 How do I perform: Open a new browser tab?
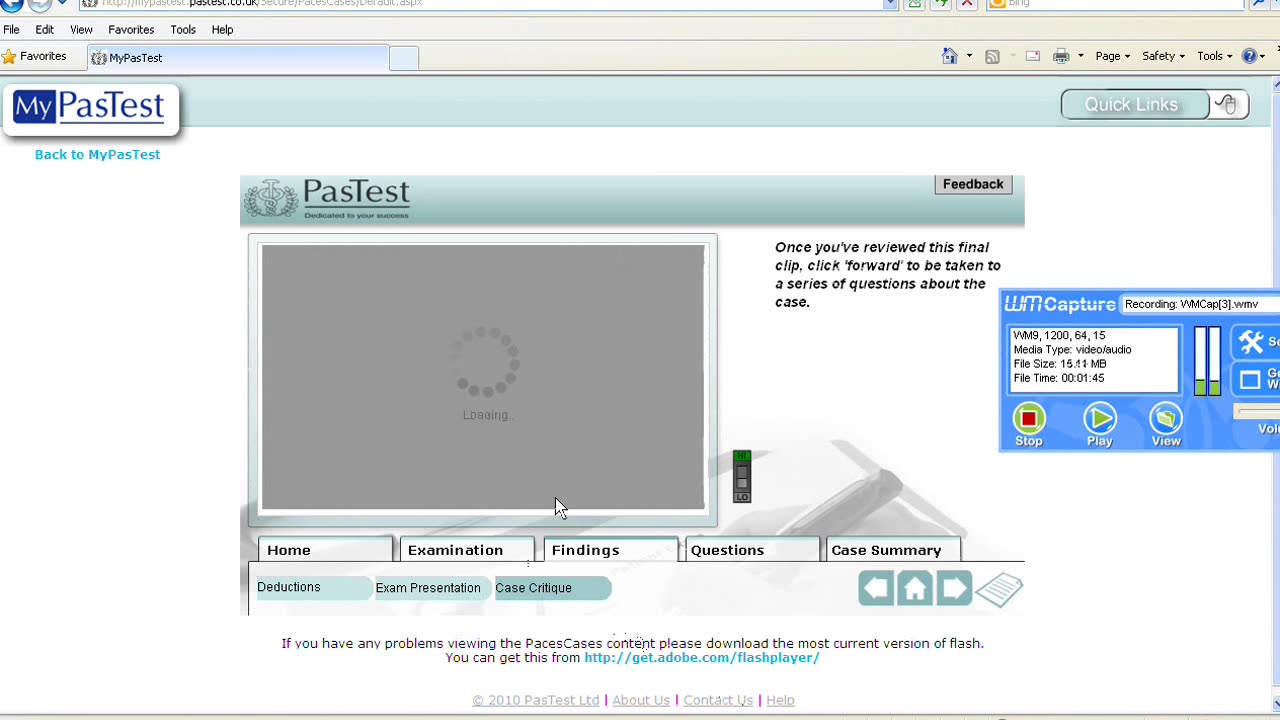point(404,58)
